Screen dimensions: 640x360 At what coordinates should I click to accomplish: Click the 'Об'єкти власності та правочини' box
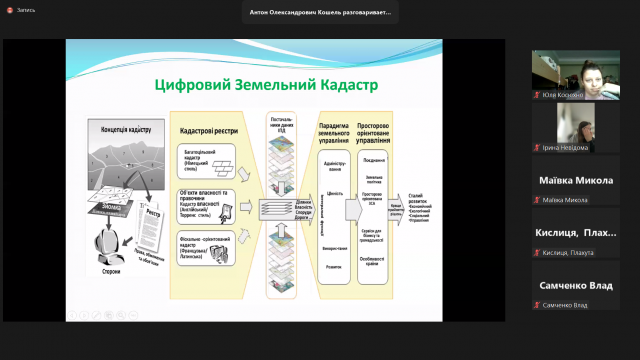point(206,207)
